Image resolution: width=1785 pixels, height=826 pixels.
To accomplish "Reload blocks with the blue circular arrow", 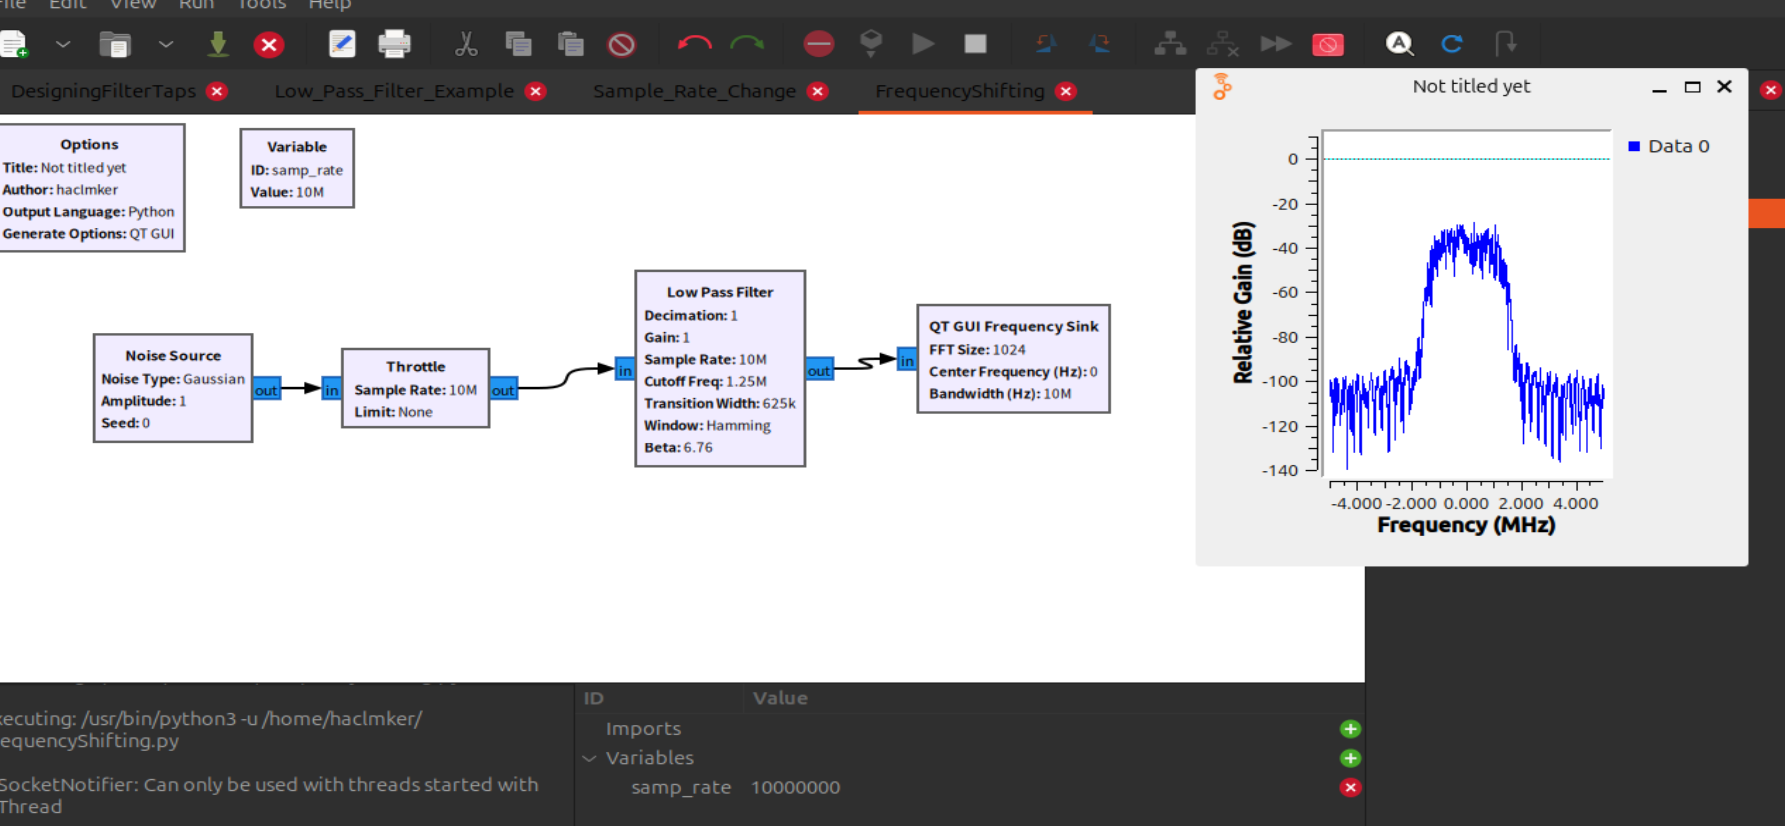I will (1452, 44).
